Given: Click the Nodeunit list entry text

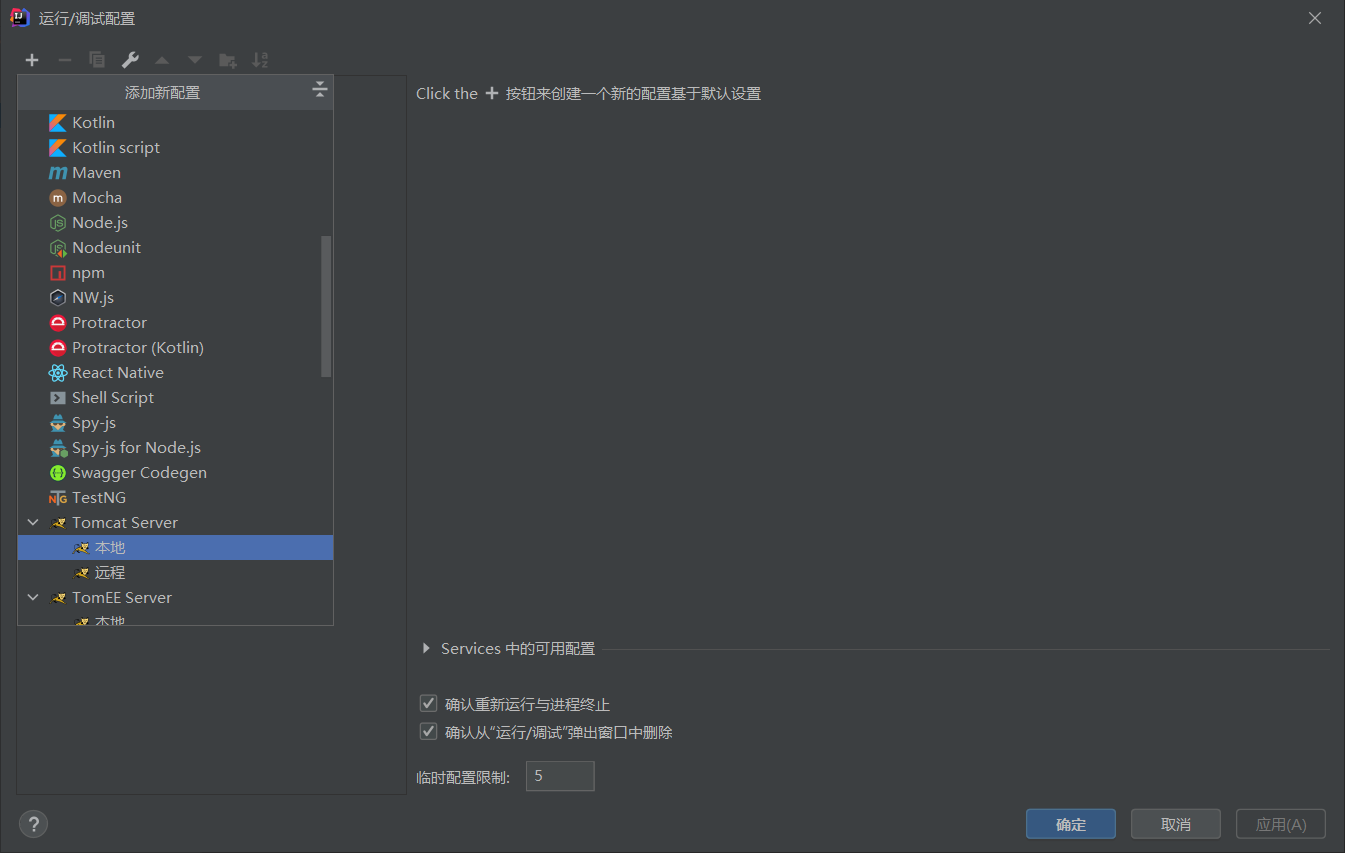Looking at the screenshot, I should coord(106,247).
